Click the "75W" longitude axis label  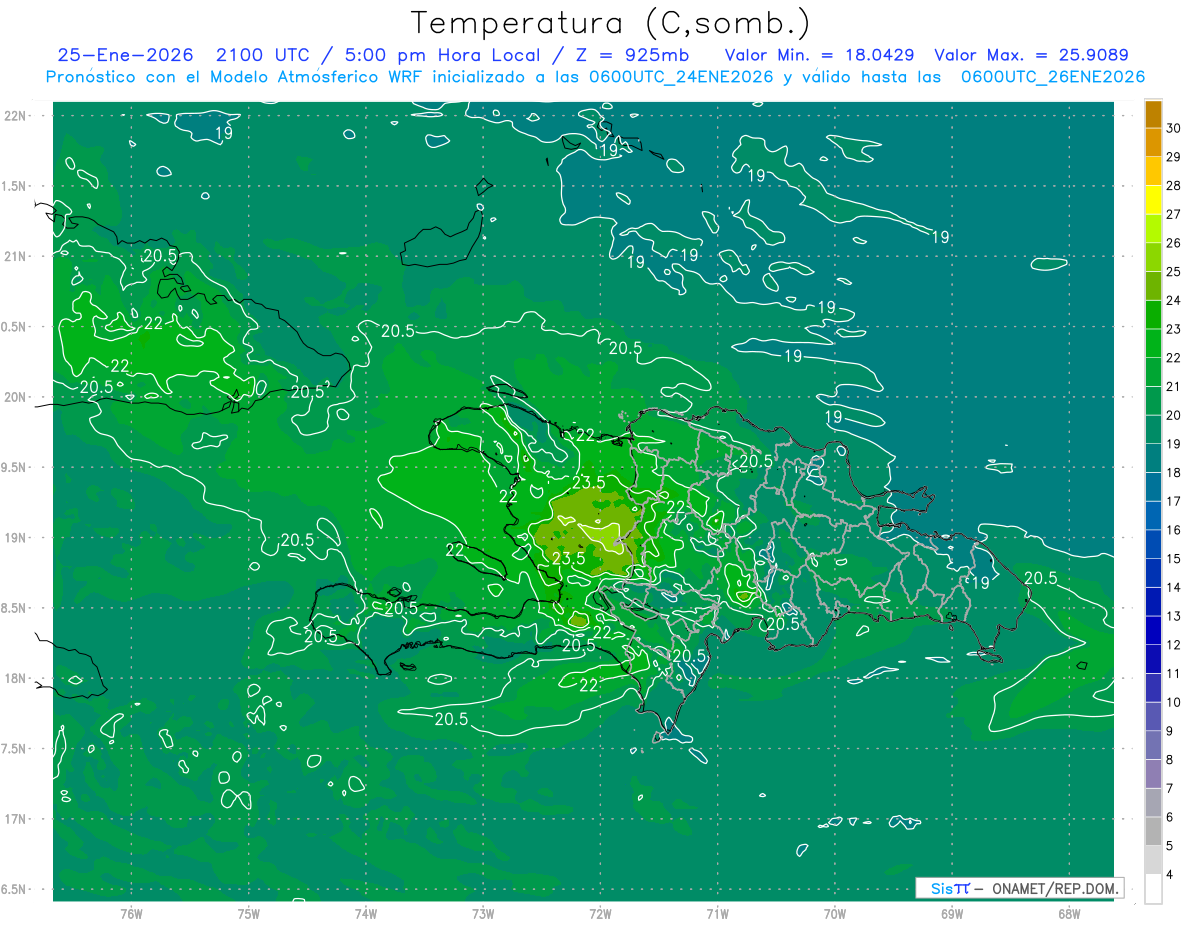coord(248,913)
